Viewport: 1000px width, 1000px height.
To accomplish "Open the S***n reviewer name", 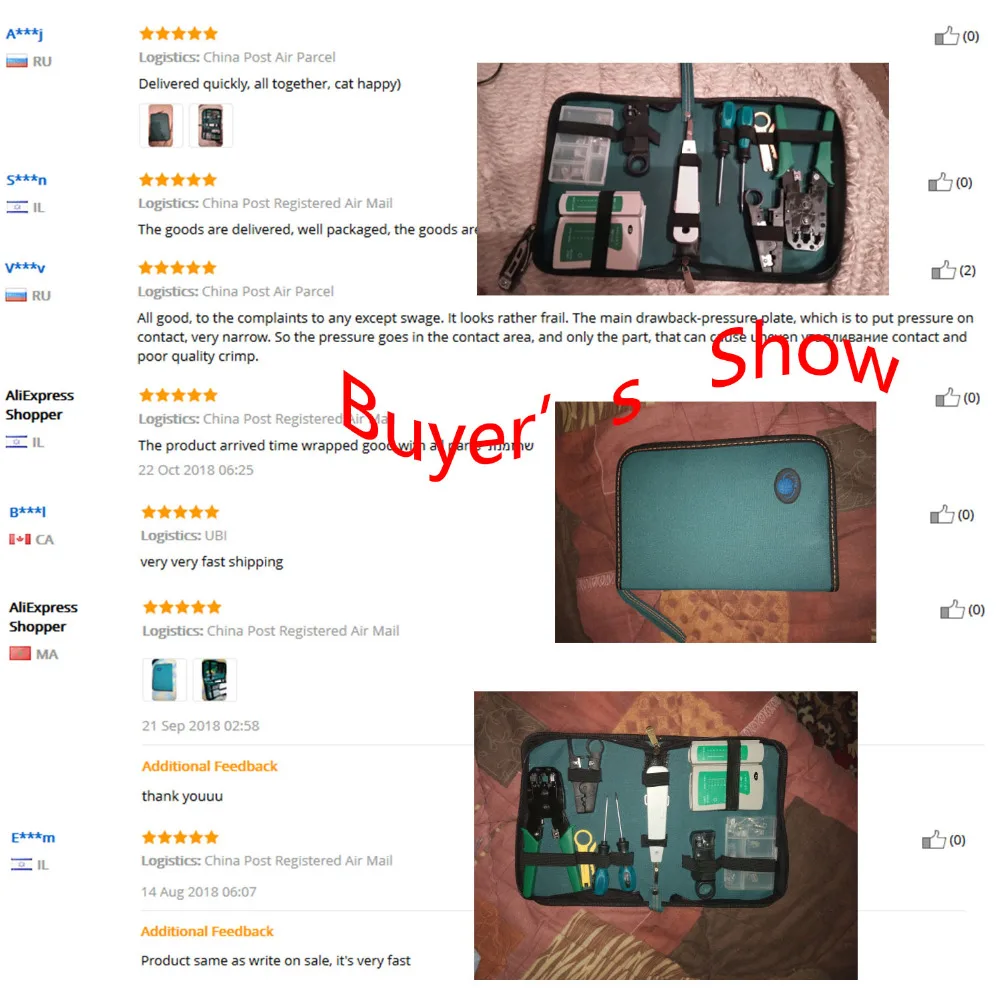I will [x=26, y=180].
